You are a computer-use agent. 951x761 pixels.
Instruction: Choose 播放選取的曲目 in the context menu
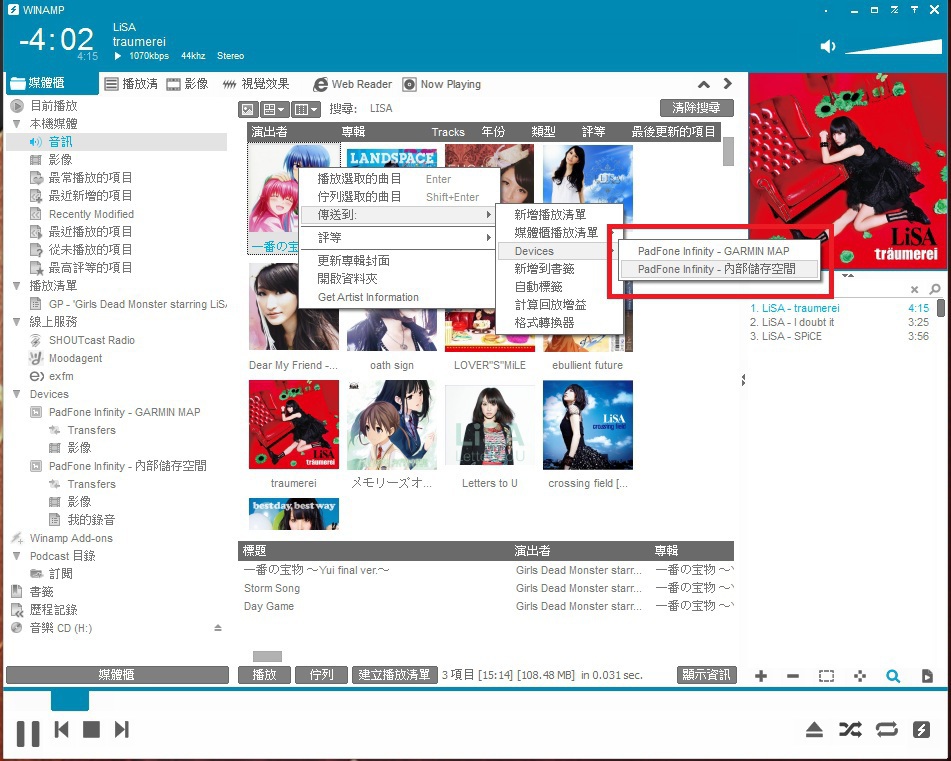point(398,179)
